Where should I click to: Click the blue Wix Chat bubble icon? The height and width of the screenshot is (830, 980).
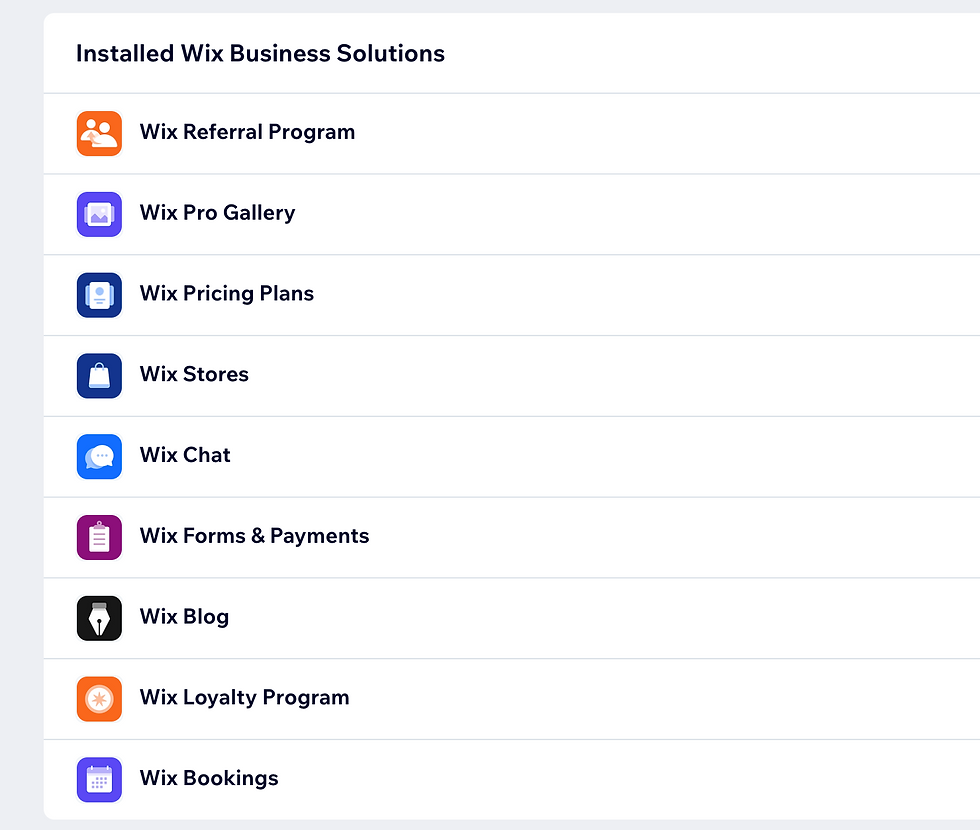point(99,456)
